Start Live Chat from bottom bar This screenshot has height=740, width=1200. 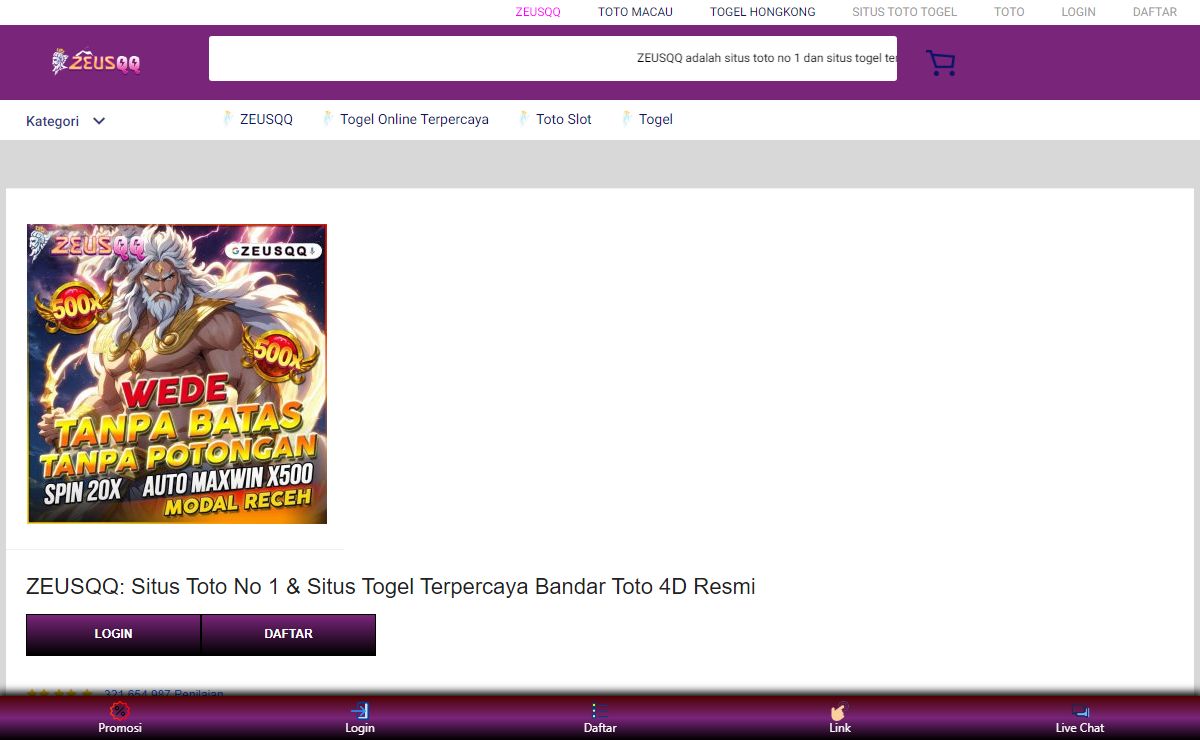point(1080,718)
